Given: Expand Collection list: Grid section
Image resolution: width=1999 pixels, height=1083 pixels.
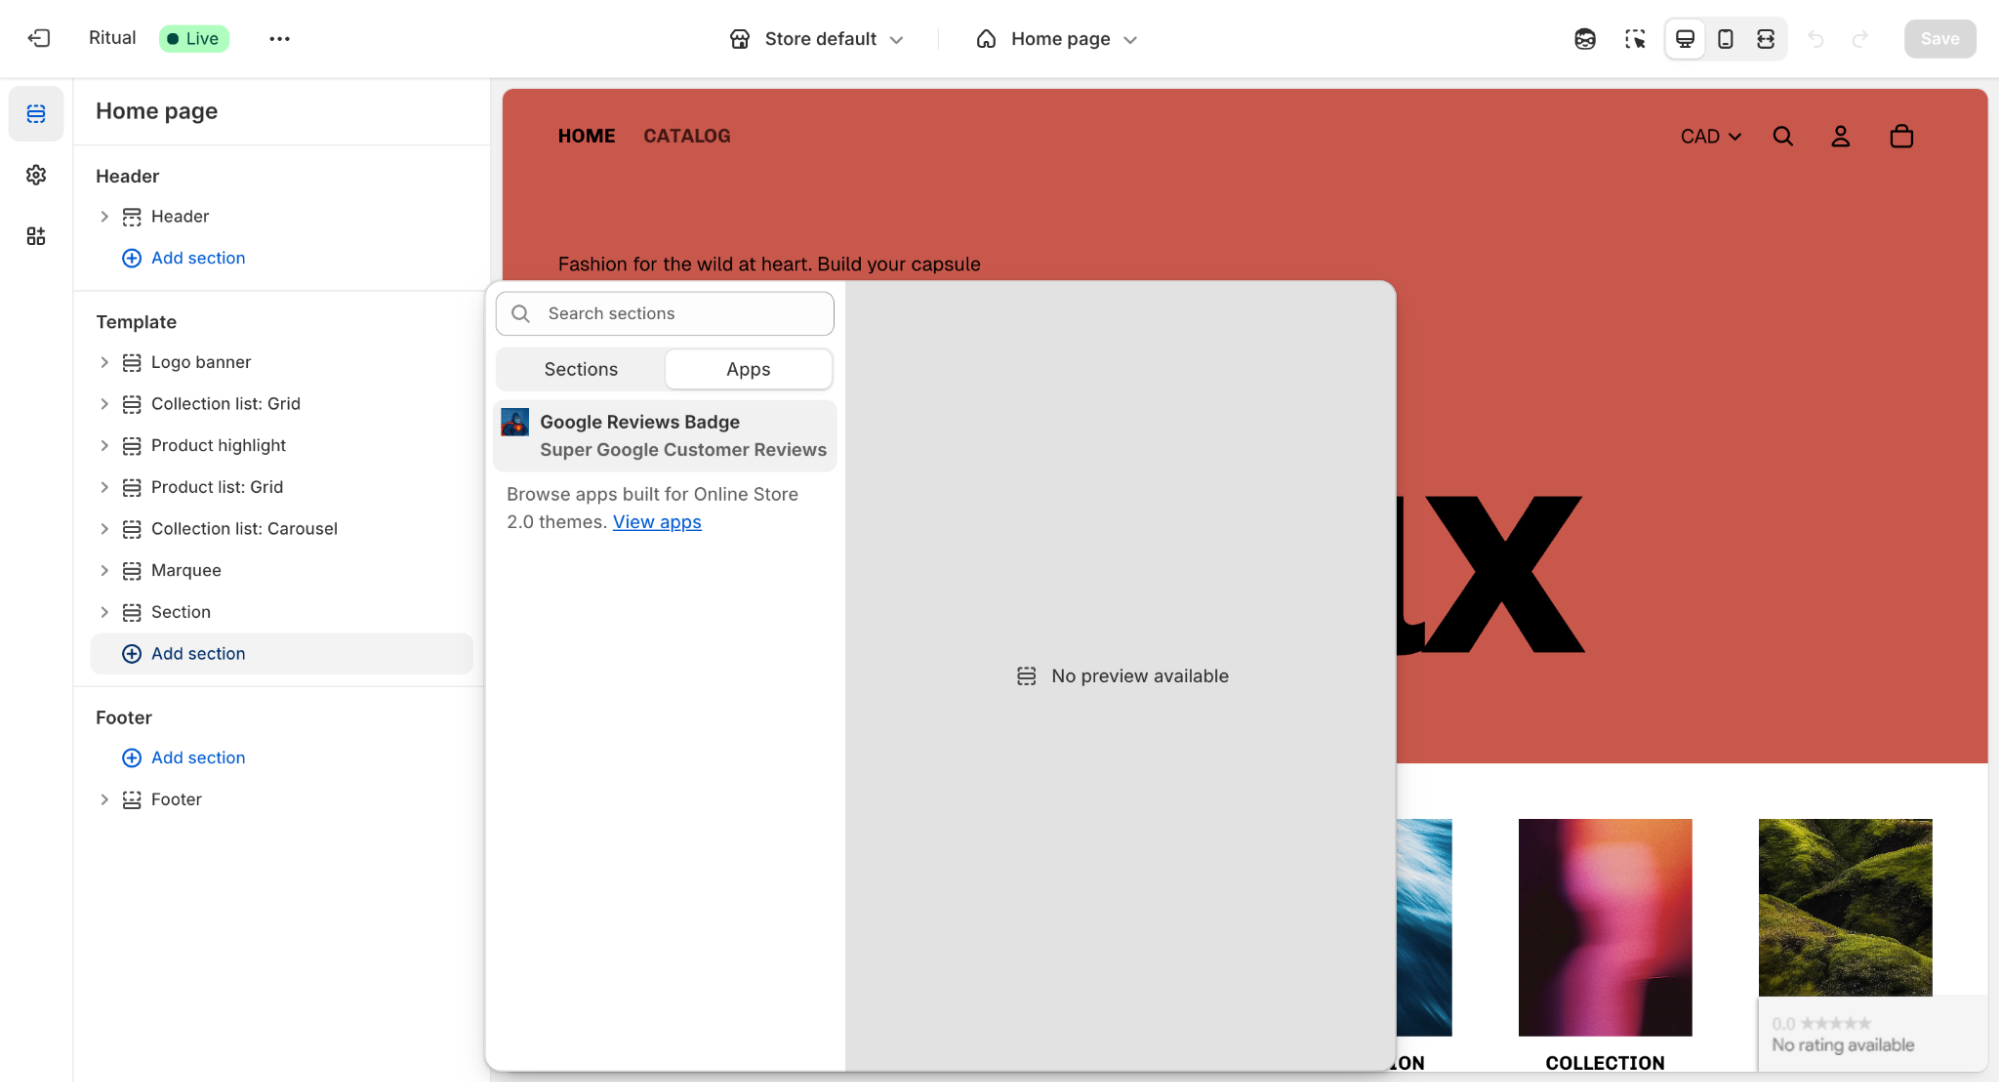Looking at the screenshot, I should pyautogui.click(x=104, y=404).
